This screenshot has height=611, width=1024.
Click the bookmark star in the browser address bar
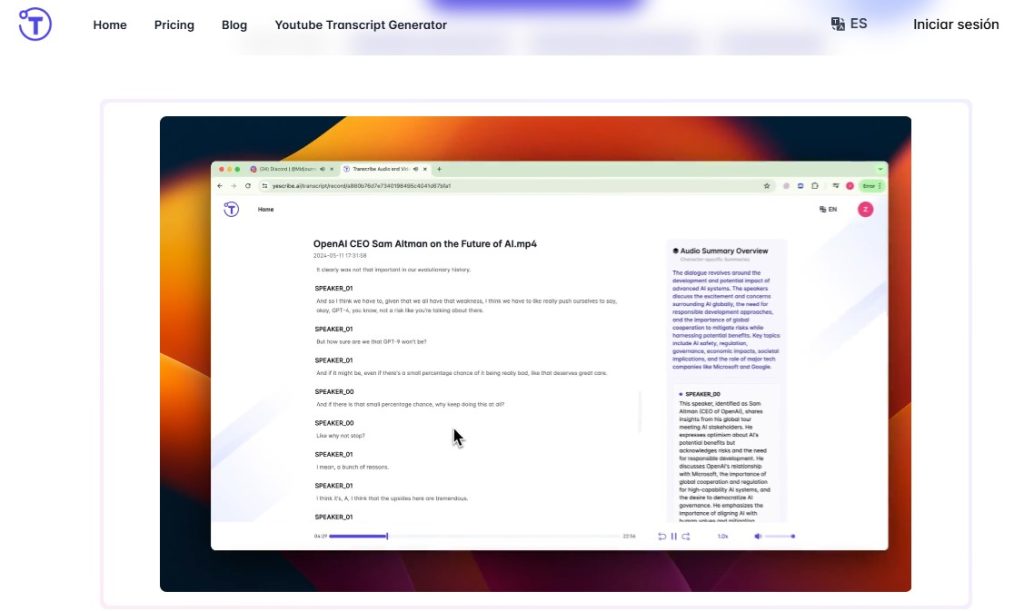pos(767,186)
